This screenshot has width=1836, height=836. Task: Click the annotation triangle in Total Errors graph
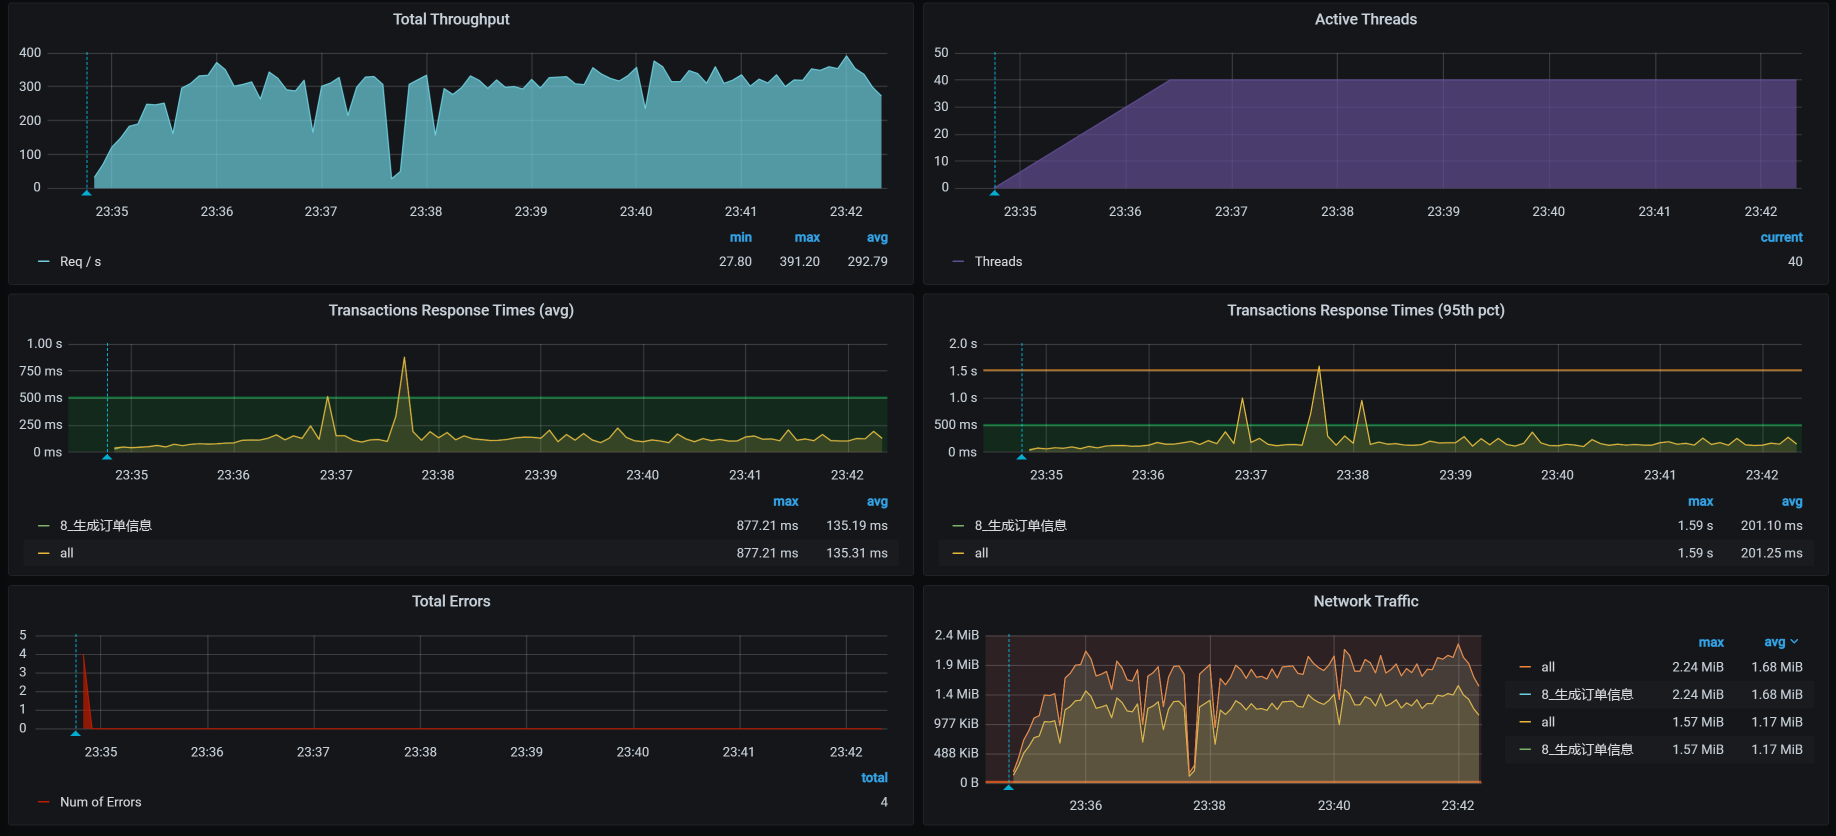point(76,732)
